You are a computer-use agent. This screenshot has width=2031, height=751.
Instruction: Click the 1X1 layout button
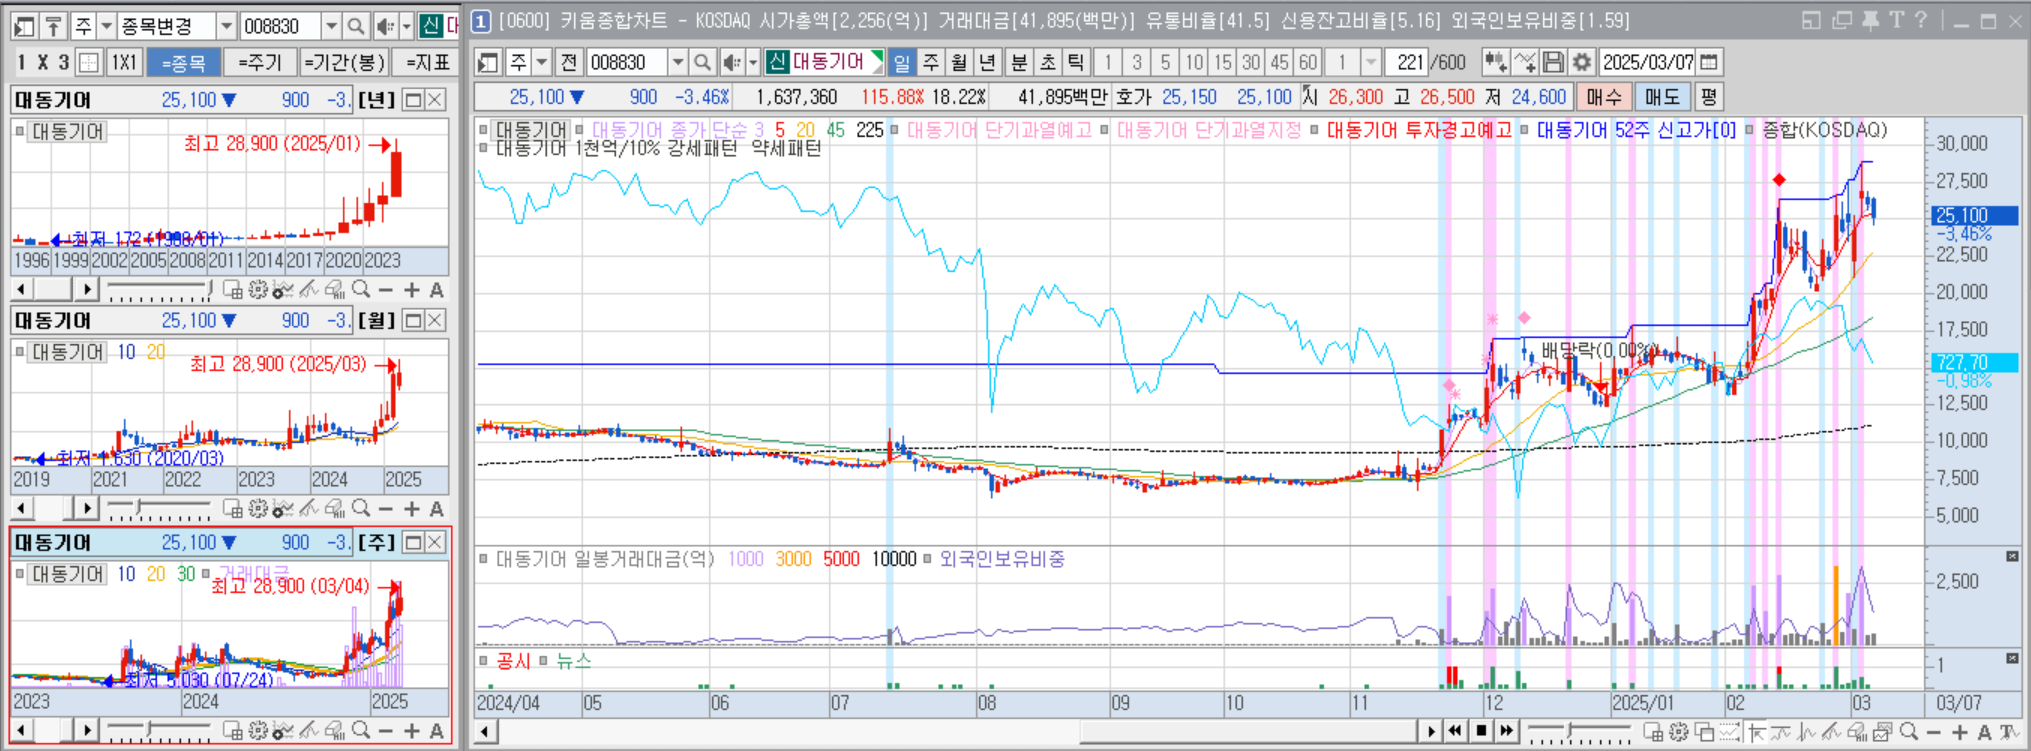124,62
